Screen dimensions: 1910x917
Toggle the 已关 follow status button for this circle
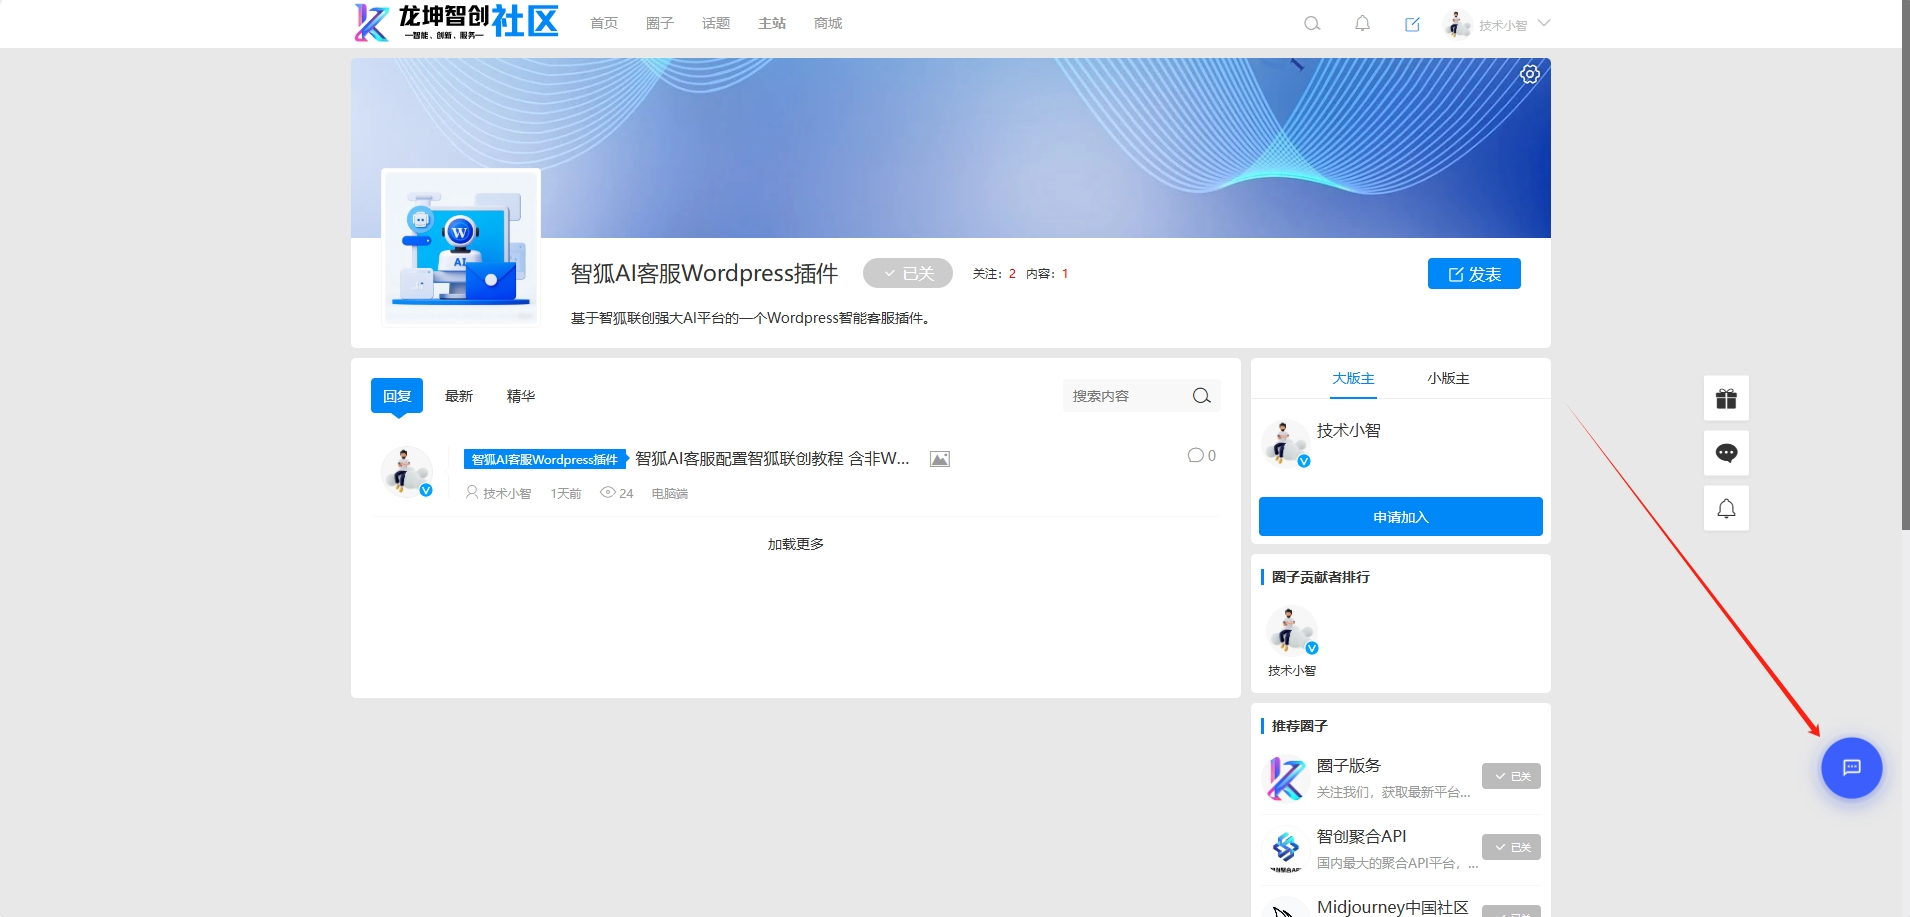907,273
